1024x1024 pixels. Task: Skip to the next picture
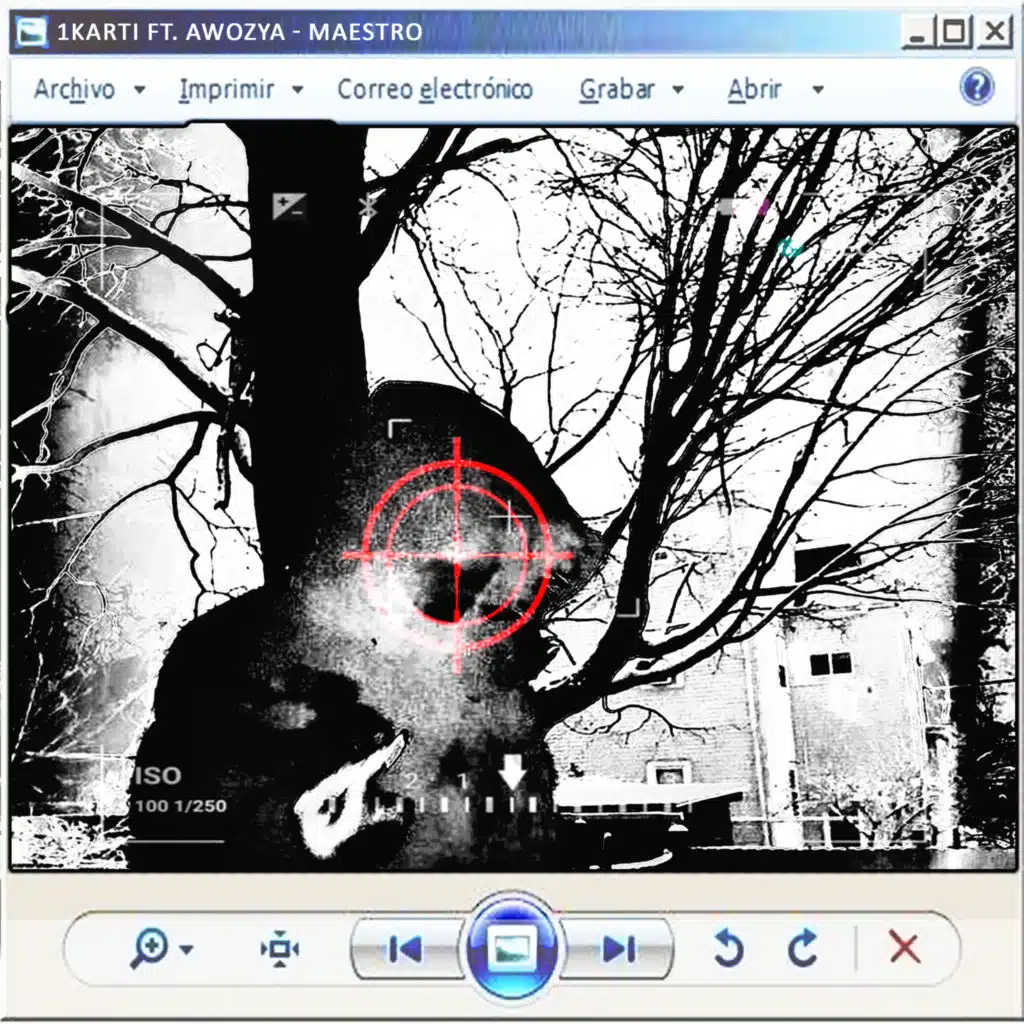(619, 948)
